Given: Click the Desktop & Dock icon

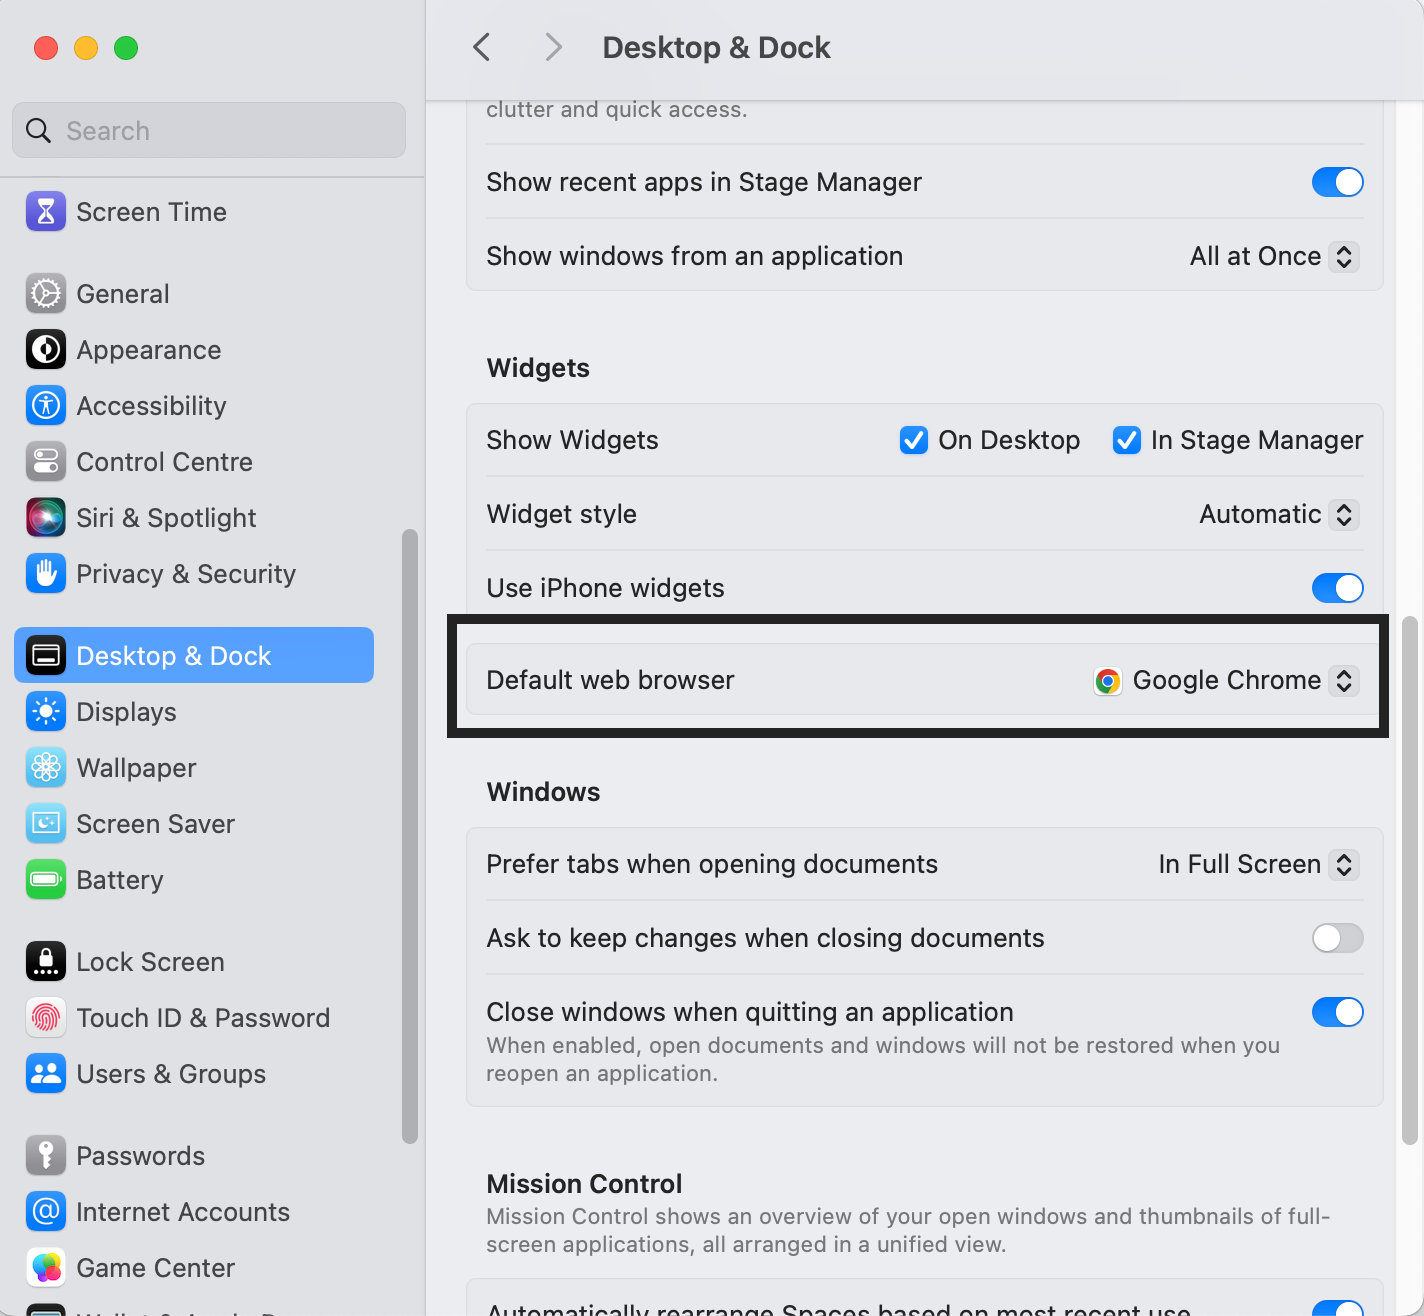Looking at the screenshot, I should (x=46, y=656).
